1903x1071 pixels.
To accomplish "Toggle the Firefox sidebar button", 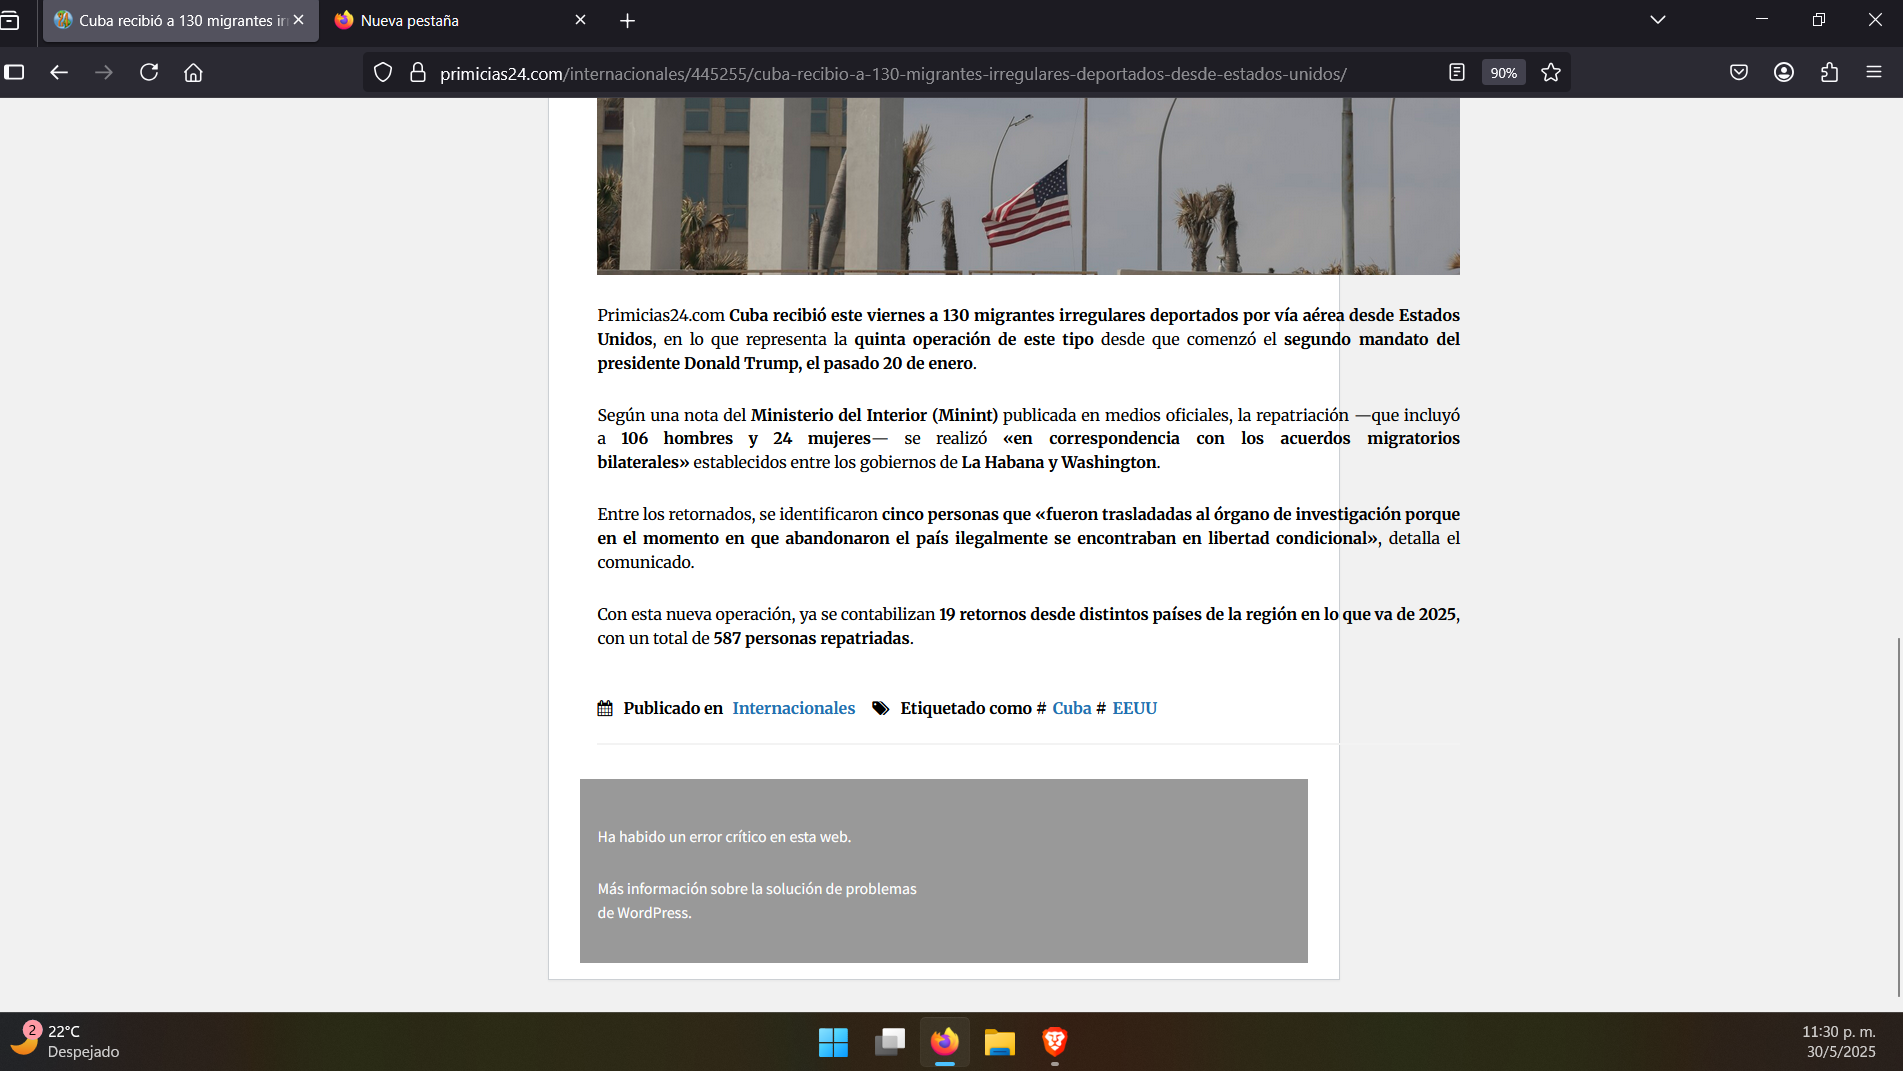I will point(14,72).
